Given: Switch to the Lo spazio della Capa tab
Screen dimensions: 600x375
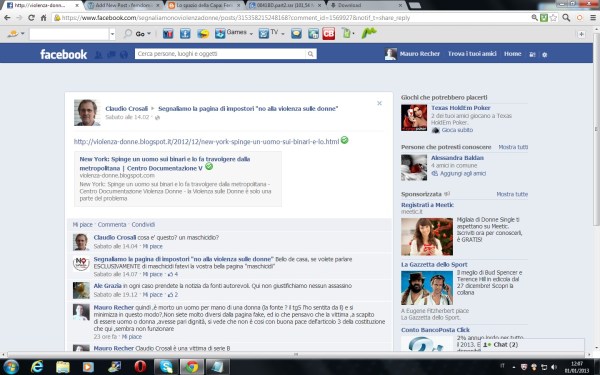Looking at the screenshot, I should coord(205,5).
